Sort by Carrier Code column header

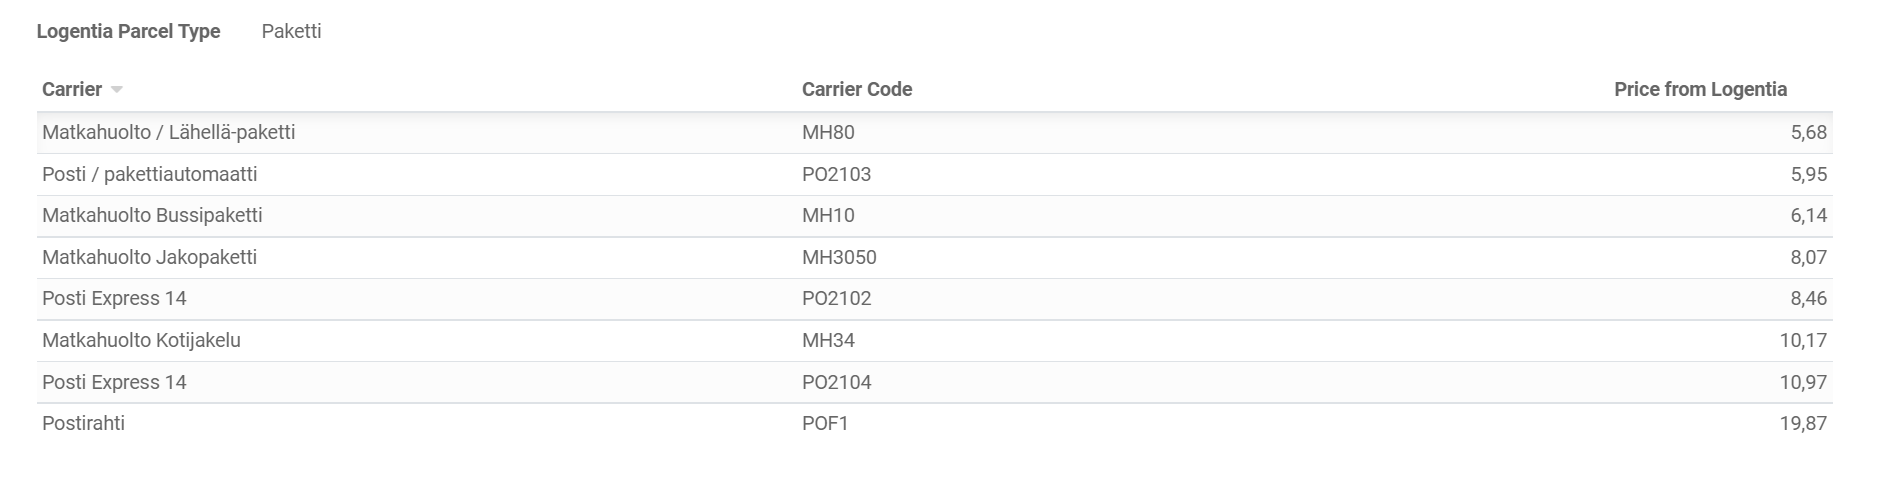(x=857, y=89)
